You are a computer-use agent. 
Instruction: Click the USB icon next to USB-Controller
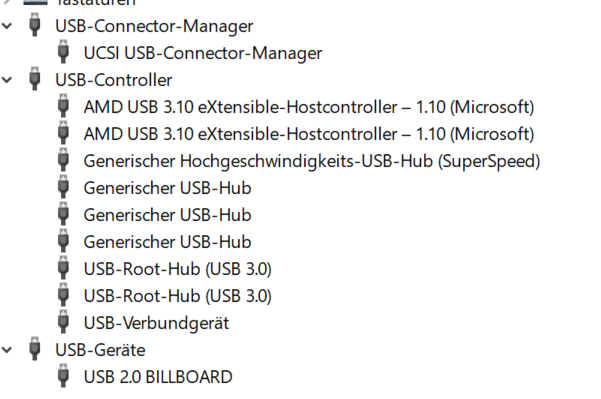click(34, 79)
